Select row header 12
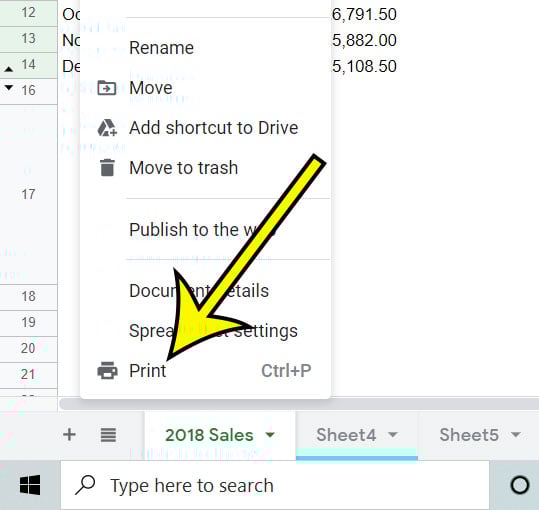The height and width of the screenshot is (510, 539). (x=29, y=13)
